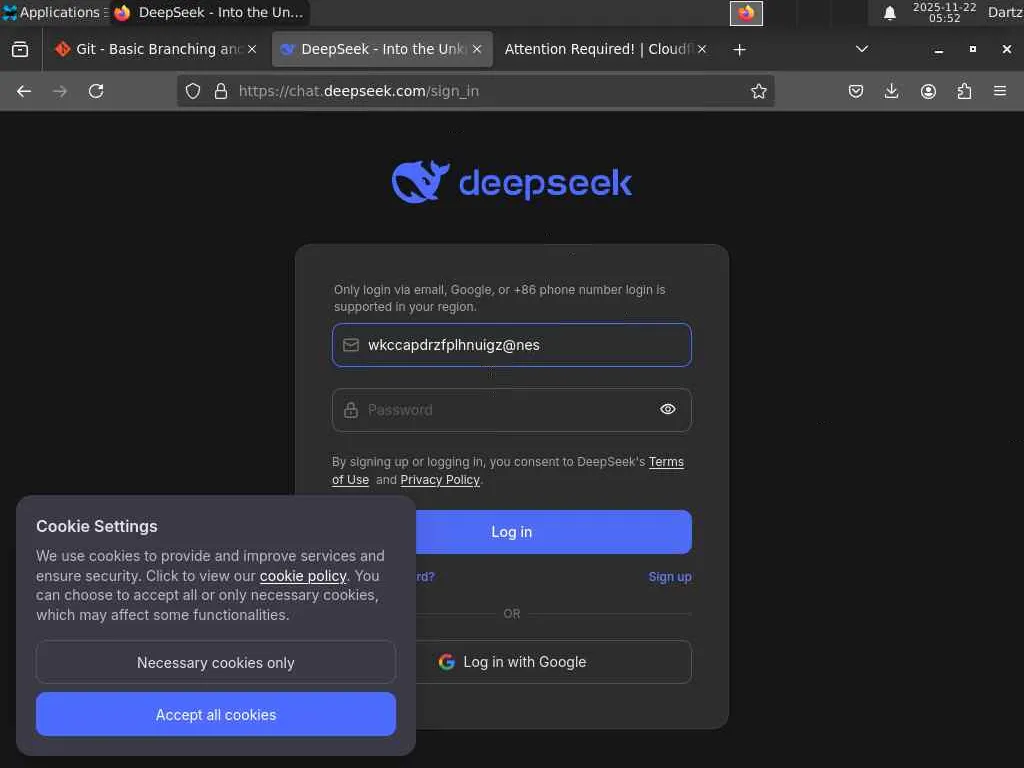Switch to DeepSeek - Into the Unknown tab
Image resolution: width=1024 pixels, height=768 pixels.
point(382,49)
